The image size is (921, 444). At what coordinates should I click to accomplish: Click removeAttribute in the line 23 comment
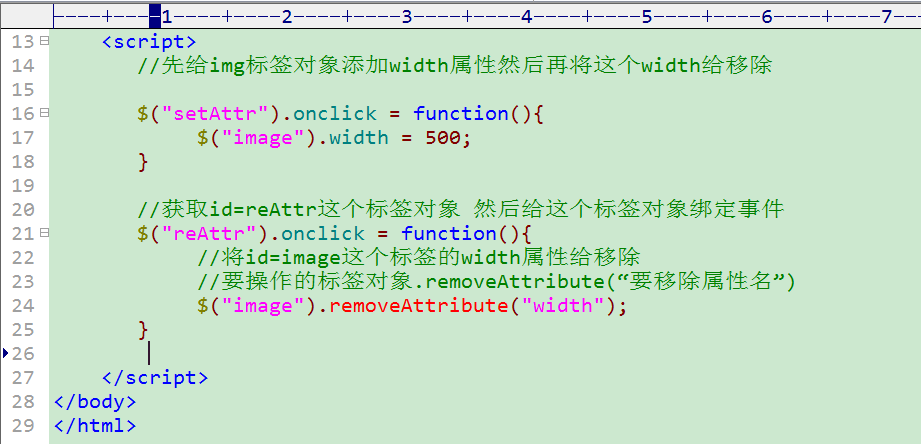click(x=515, y=282)
